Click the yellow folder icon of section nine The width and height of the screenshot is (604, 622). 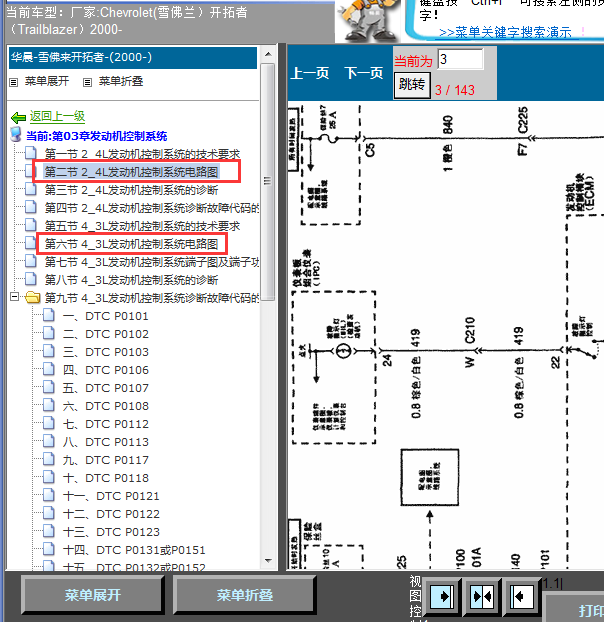33,297
